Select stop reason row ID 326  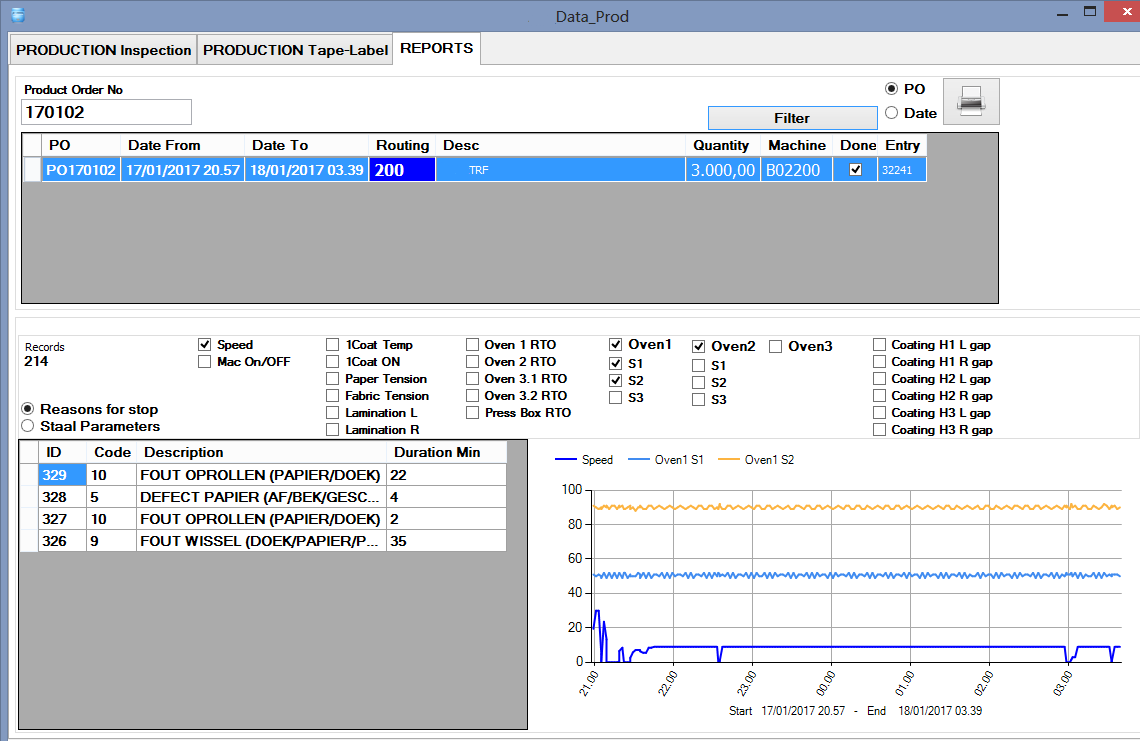(x=263, y=541)
